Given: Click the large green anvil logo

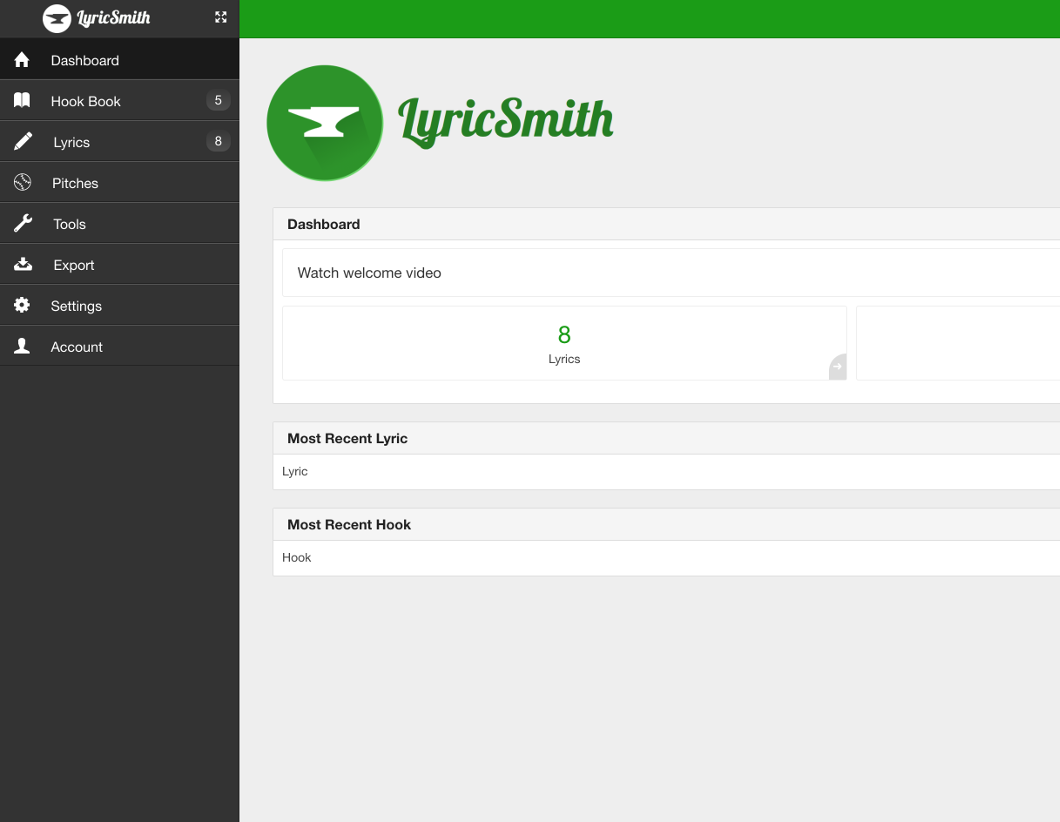Looking at the screenshot, I should point(325,123).
